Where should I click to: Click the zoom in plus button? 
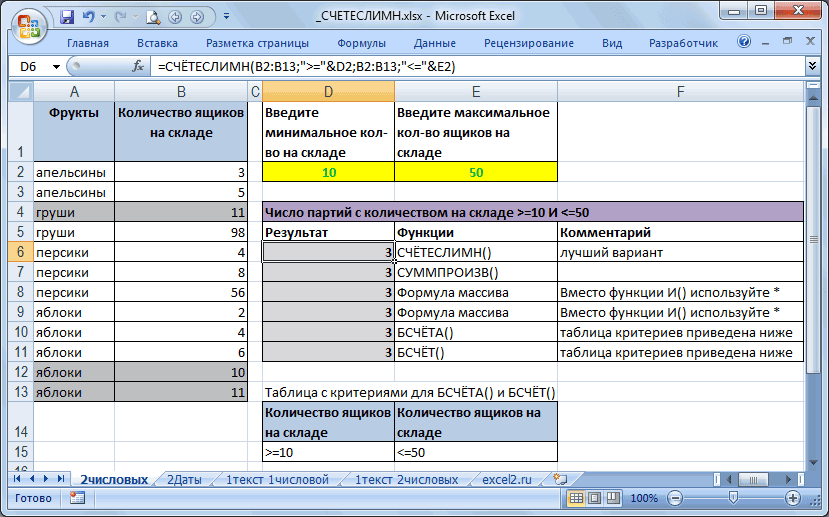point(793,498)
